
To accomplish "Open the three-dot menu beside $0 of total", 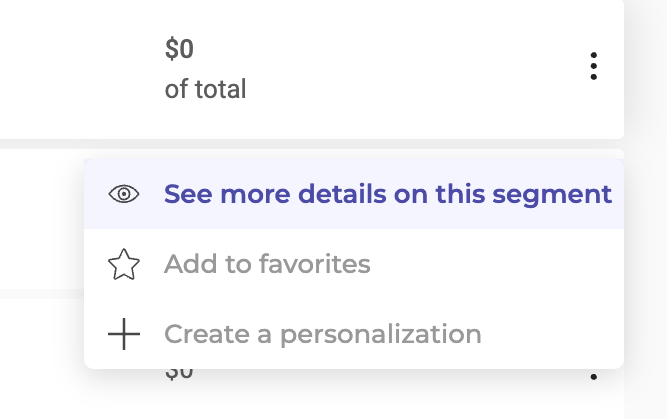I will 593,66.
